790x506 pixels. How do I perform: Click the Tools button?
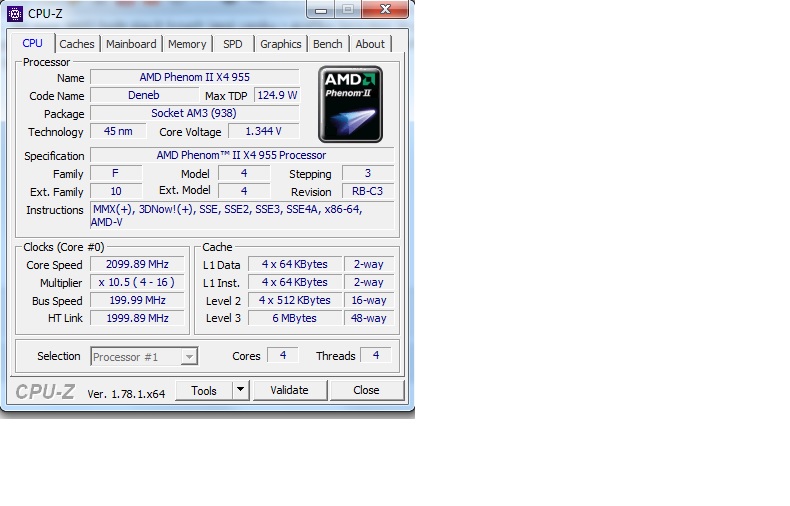(204, 391)
